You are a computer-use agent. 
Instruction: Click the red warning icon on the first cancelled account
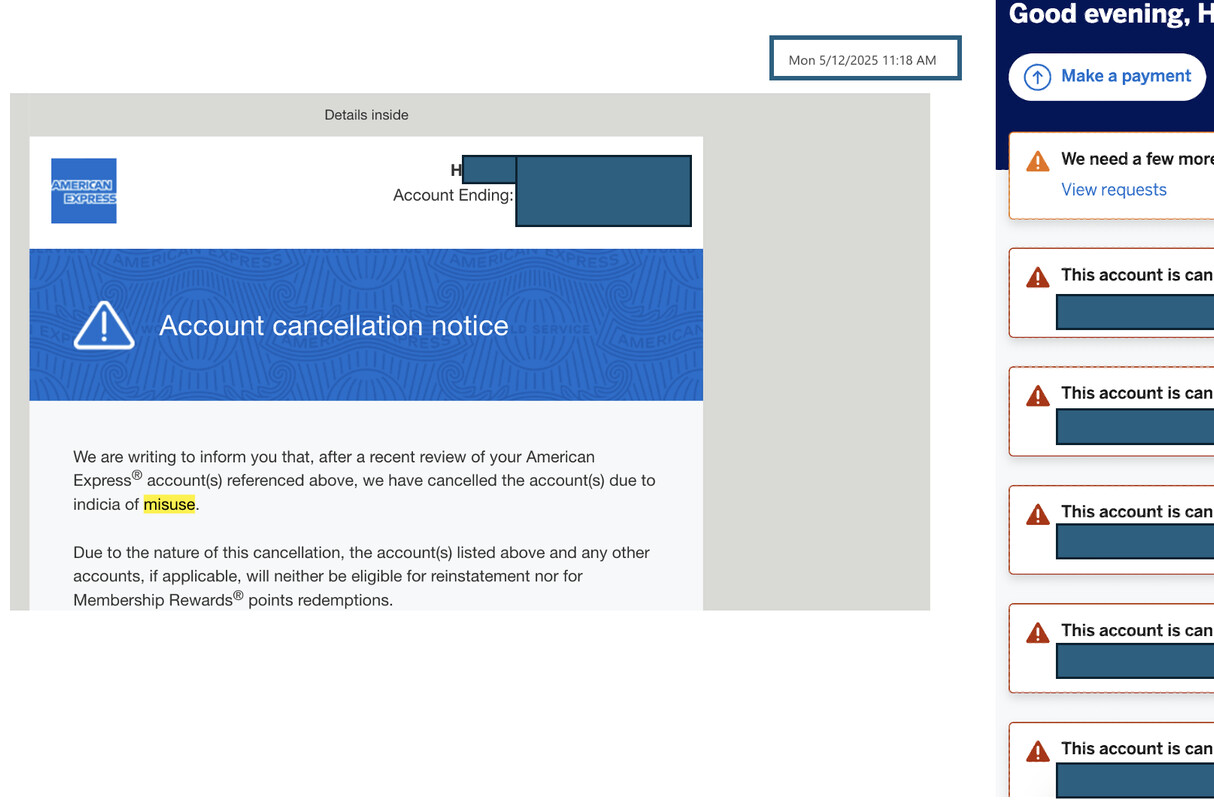[x=1038, y=278]
